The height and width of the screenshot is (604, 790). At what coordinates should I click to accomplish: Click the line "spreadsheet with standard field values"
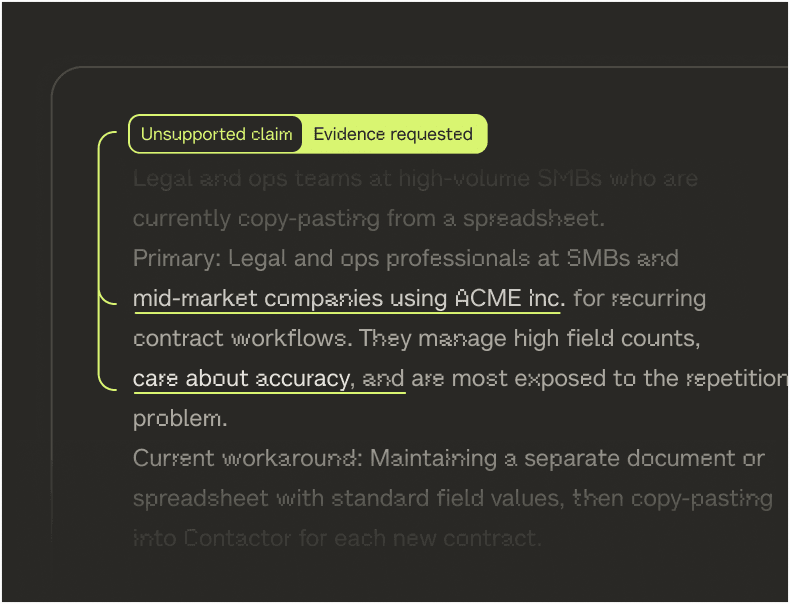[452, 498]
